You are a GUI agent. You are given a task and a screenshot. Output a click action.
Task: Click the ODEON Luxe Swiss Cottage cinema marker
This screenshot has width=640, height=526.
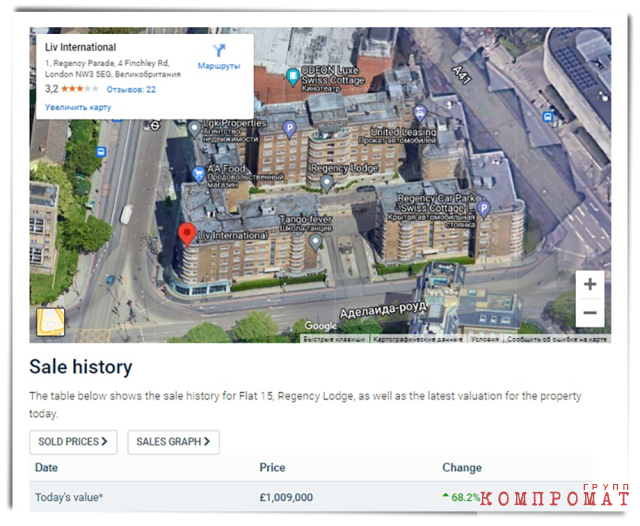(x=293, y=77)
